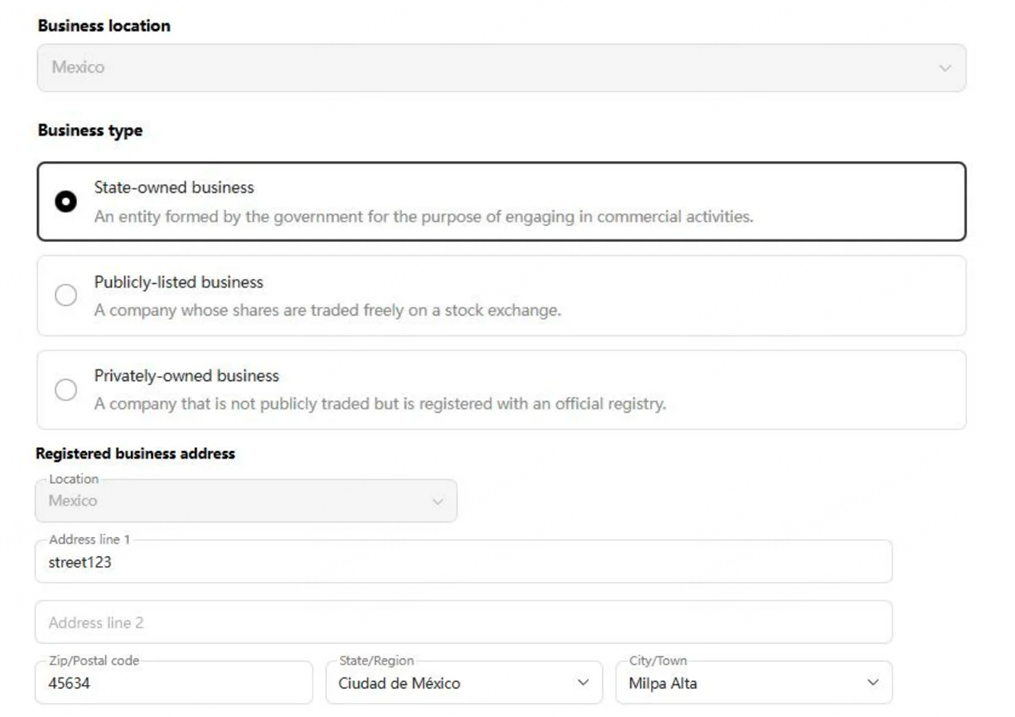Focus the Address line 1 field

coord(463,562)
